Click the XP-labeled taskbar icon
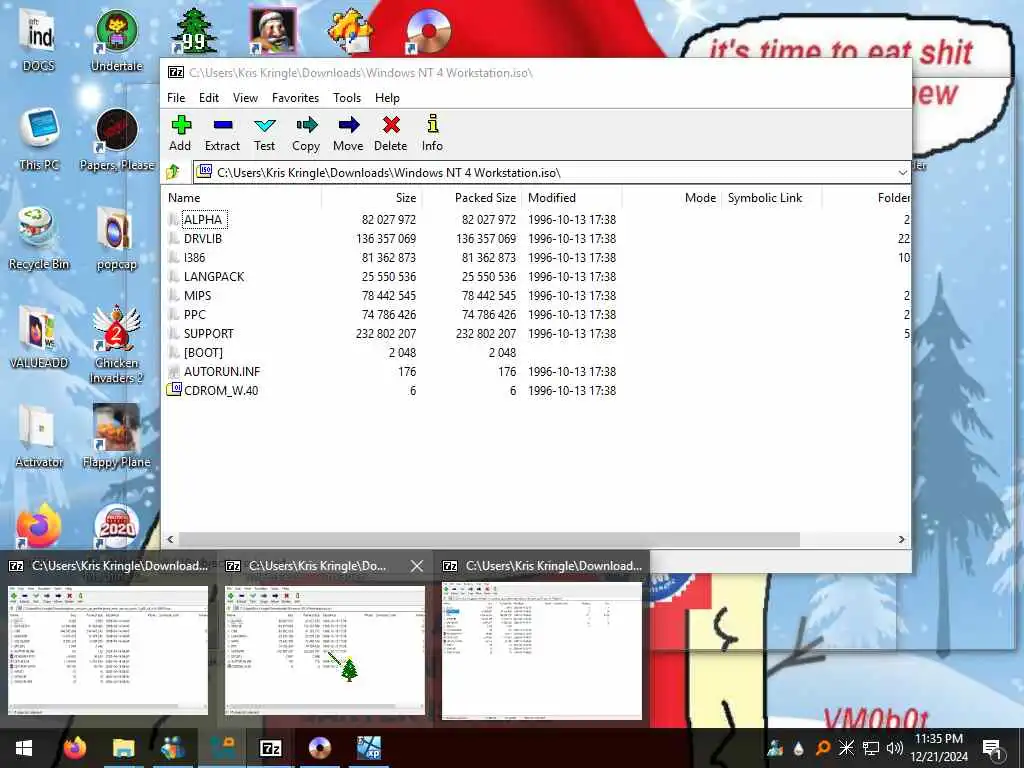 click(369, 748)
